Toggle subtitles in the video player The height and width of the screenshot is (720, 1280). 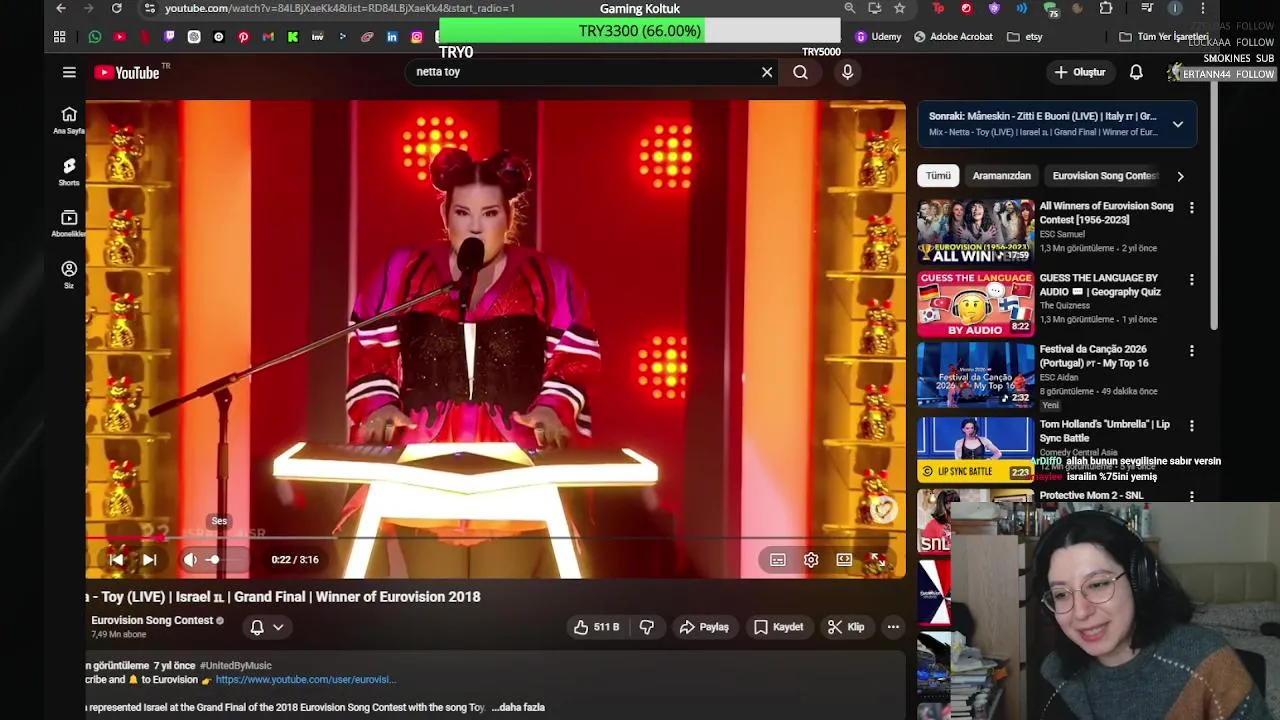click(778, 560)
